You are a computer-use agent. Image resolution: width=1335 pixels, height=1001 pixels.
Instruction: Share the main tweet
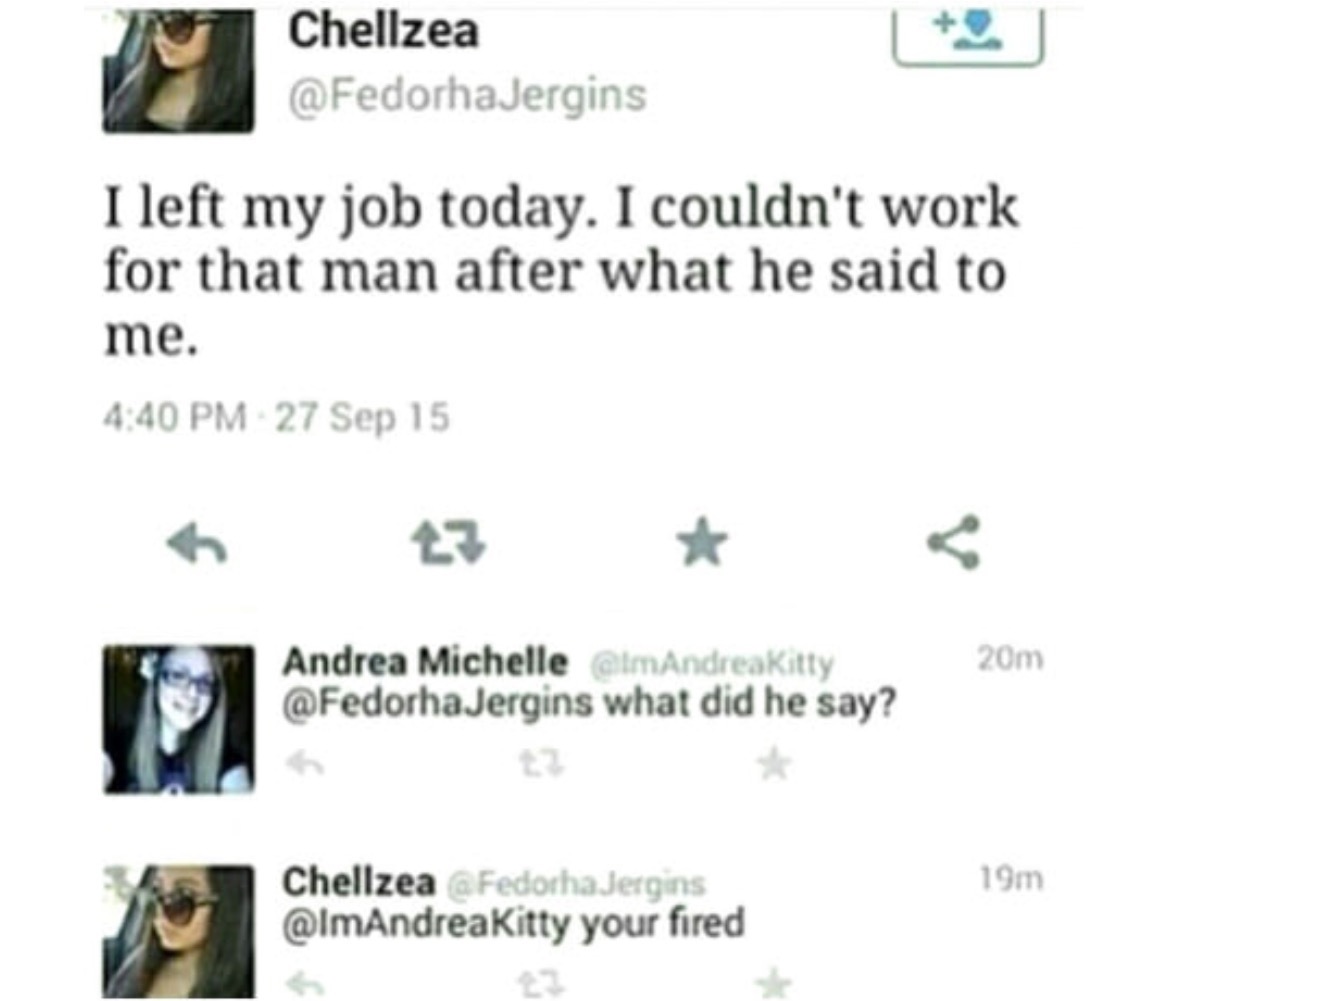tap(954, 543)
